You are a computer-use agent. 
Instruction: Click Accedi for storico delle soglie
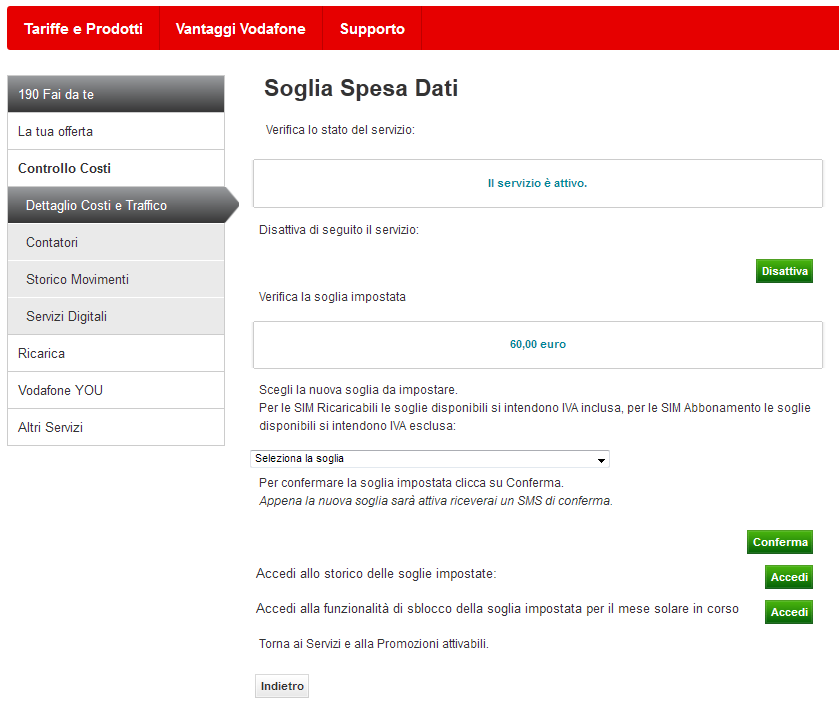pos(788,577)
